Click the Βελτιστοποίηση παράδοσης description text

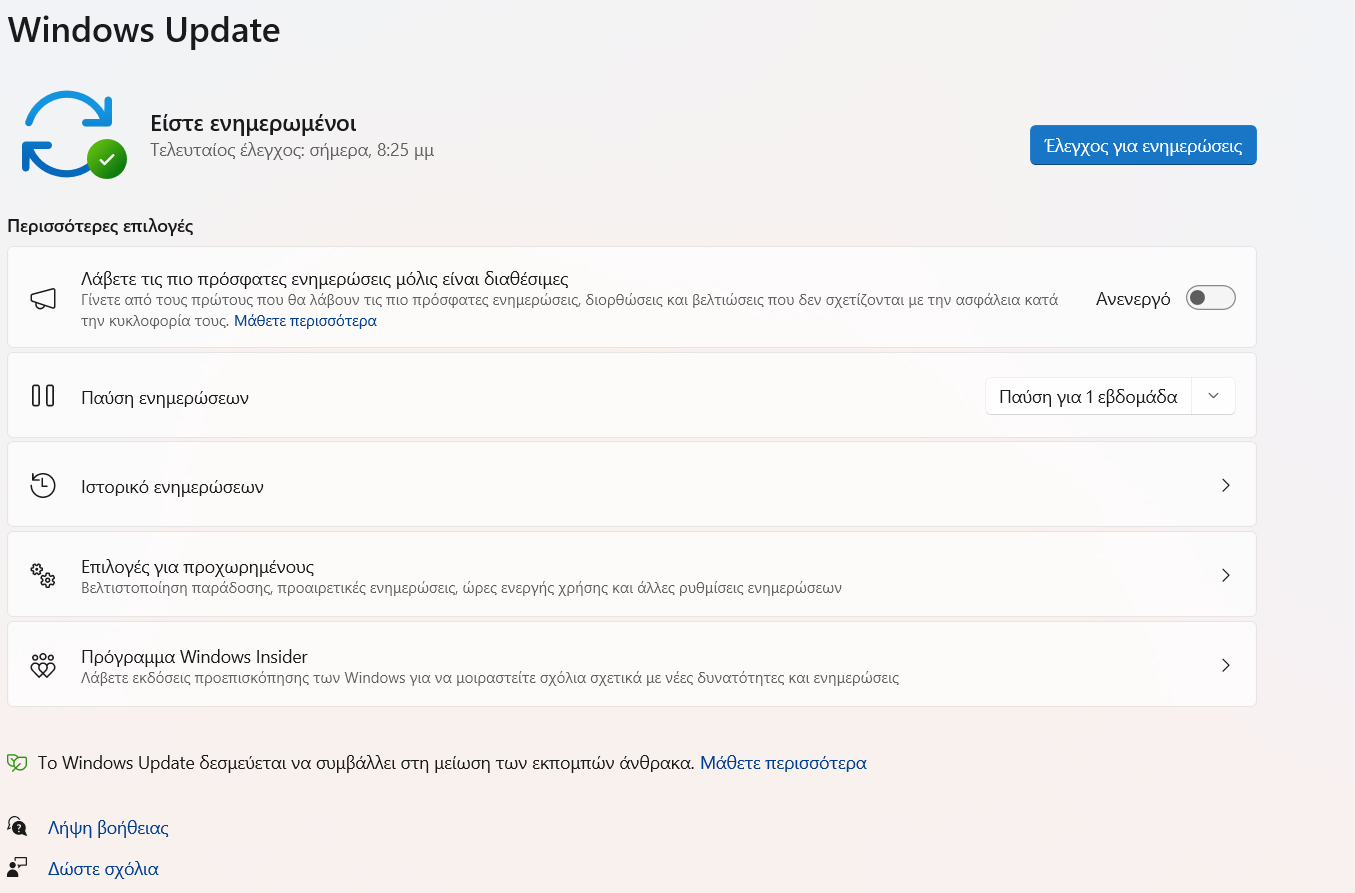pyautogui.click(x=461, y=588)
